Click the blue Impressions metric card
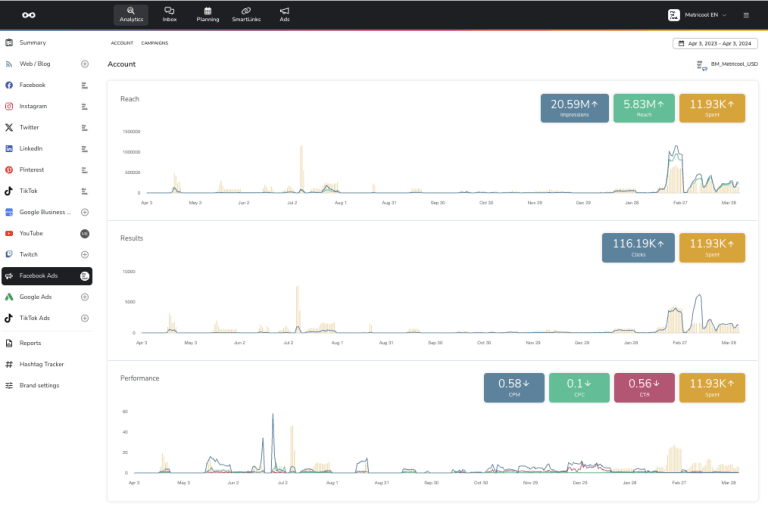This screenshot has width=768, height=507. (574, 108)
